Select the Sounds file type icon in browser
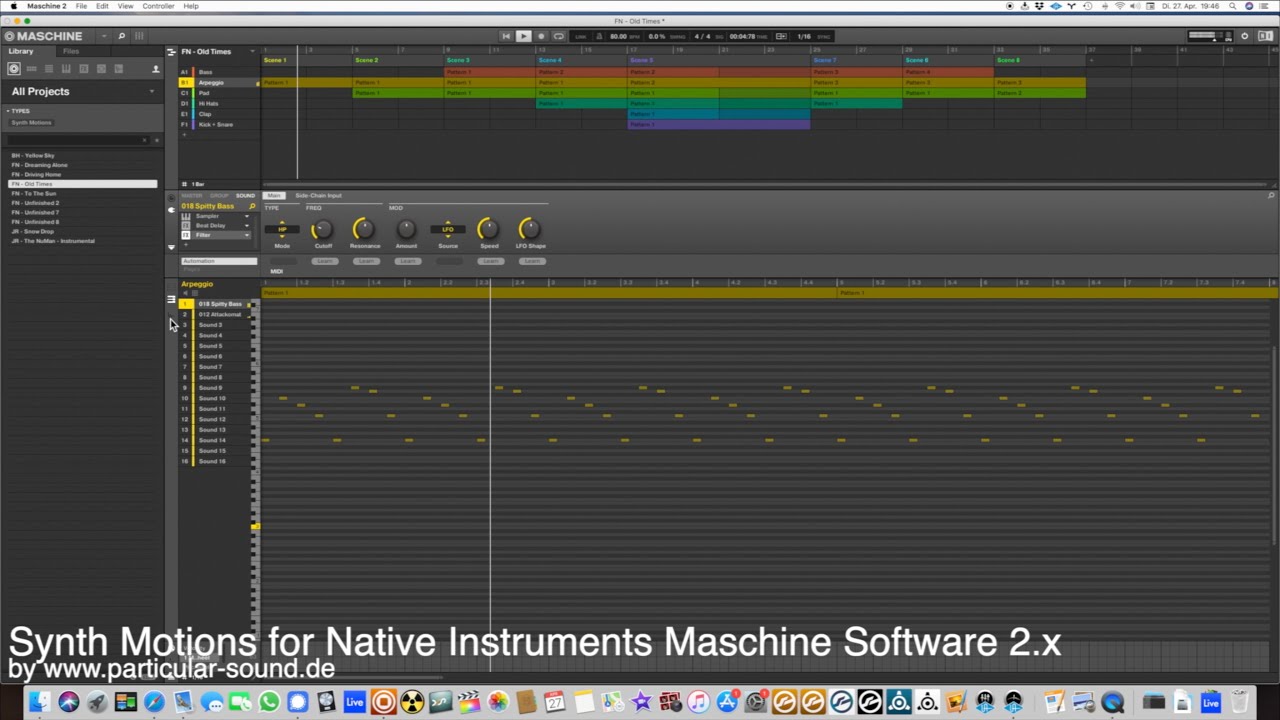1280x720 pixels. 48,69
